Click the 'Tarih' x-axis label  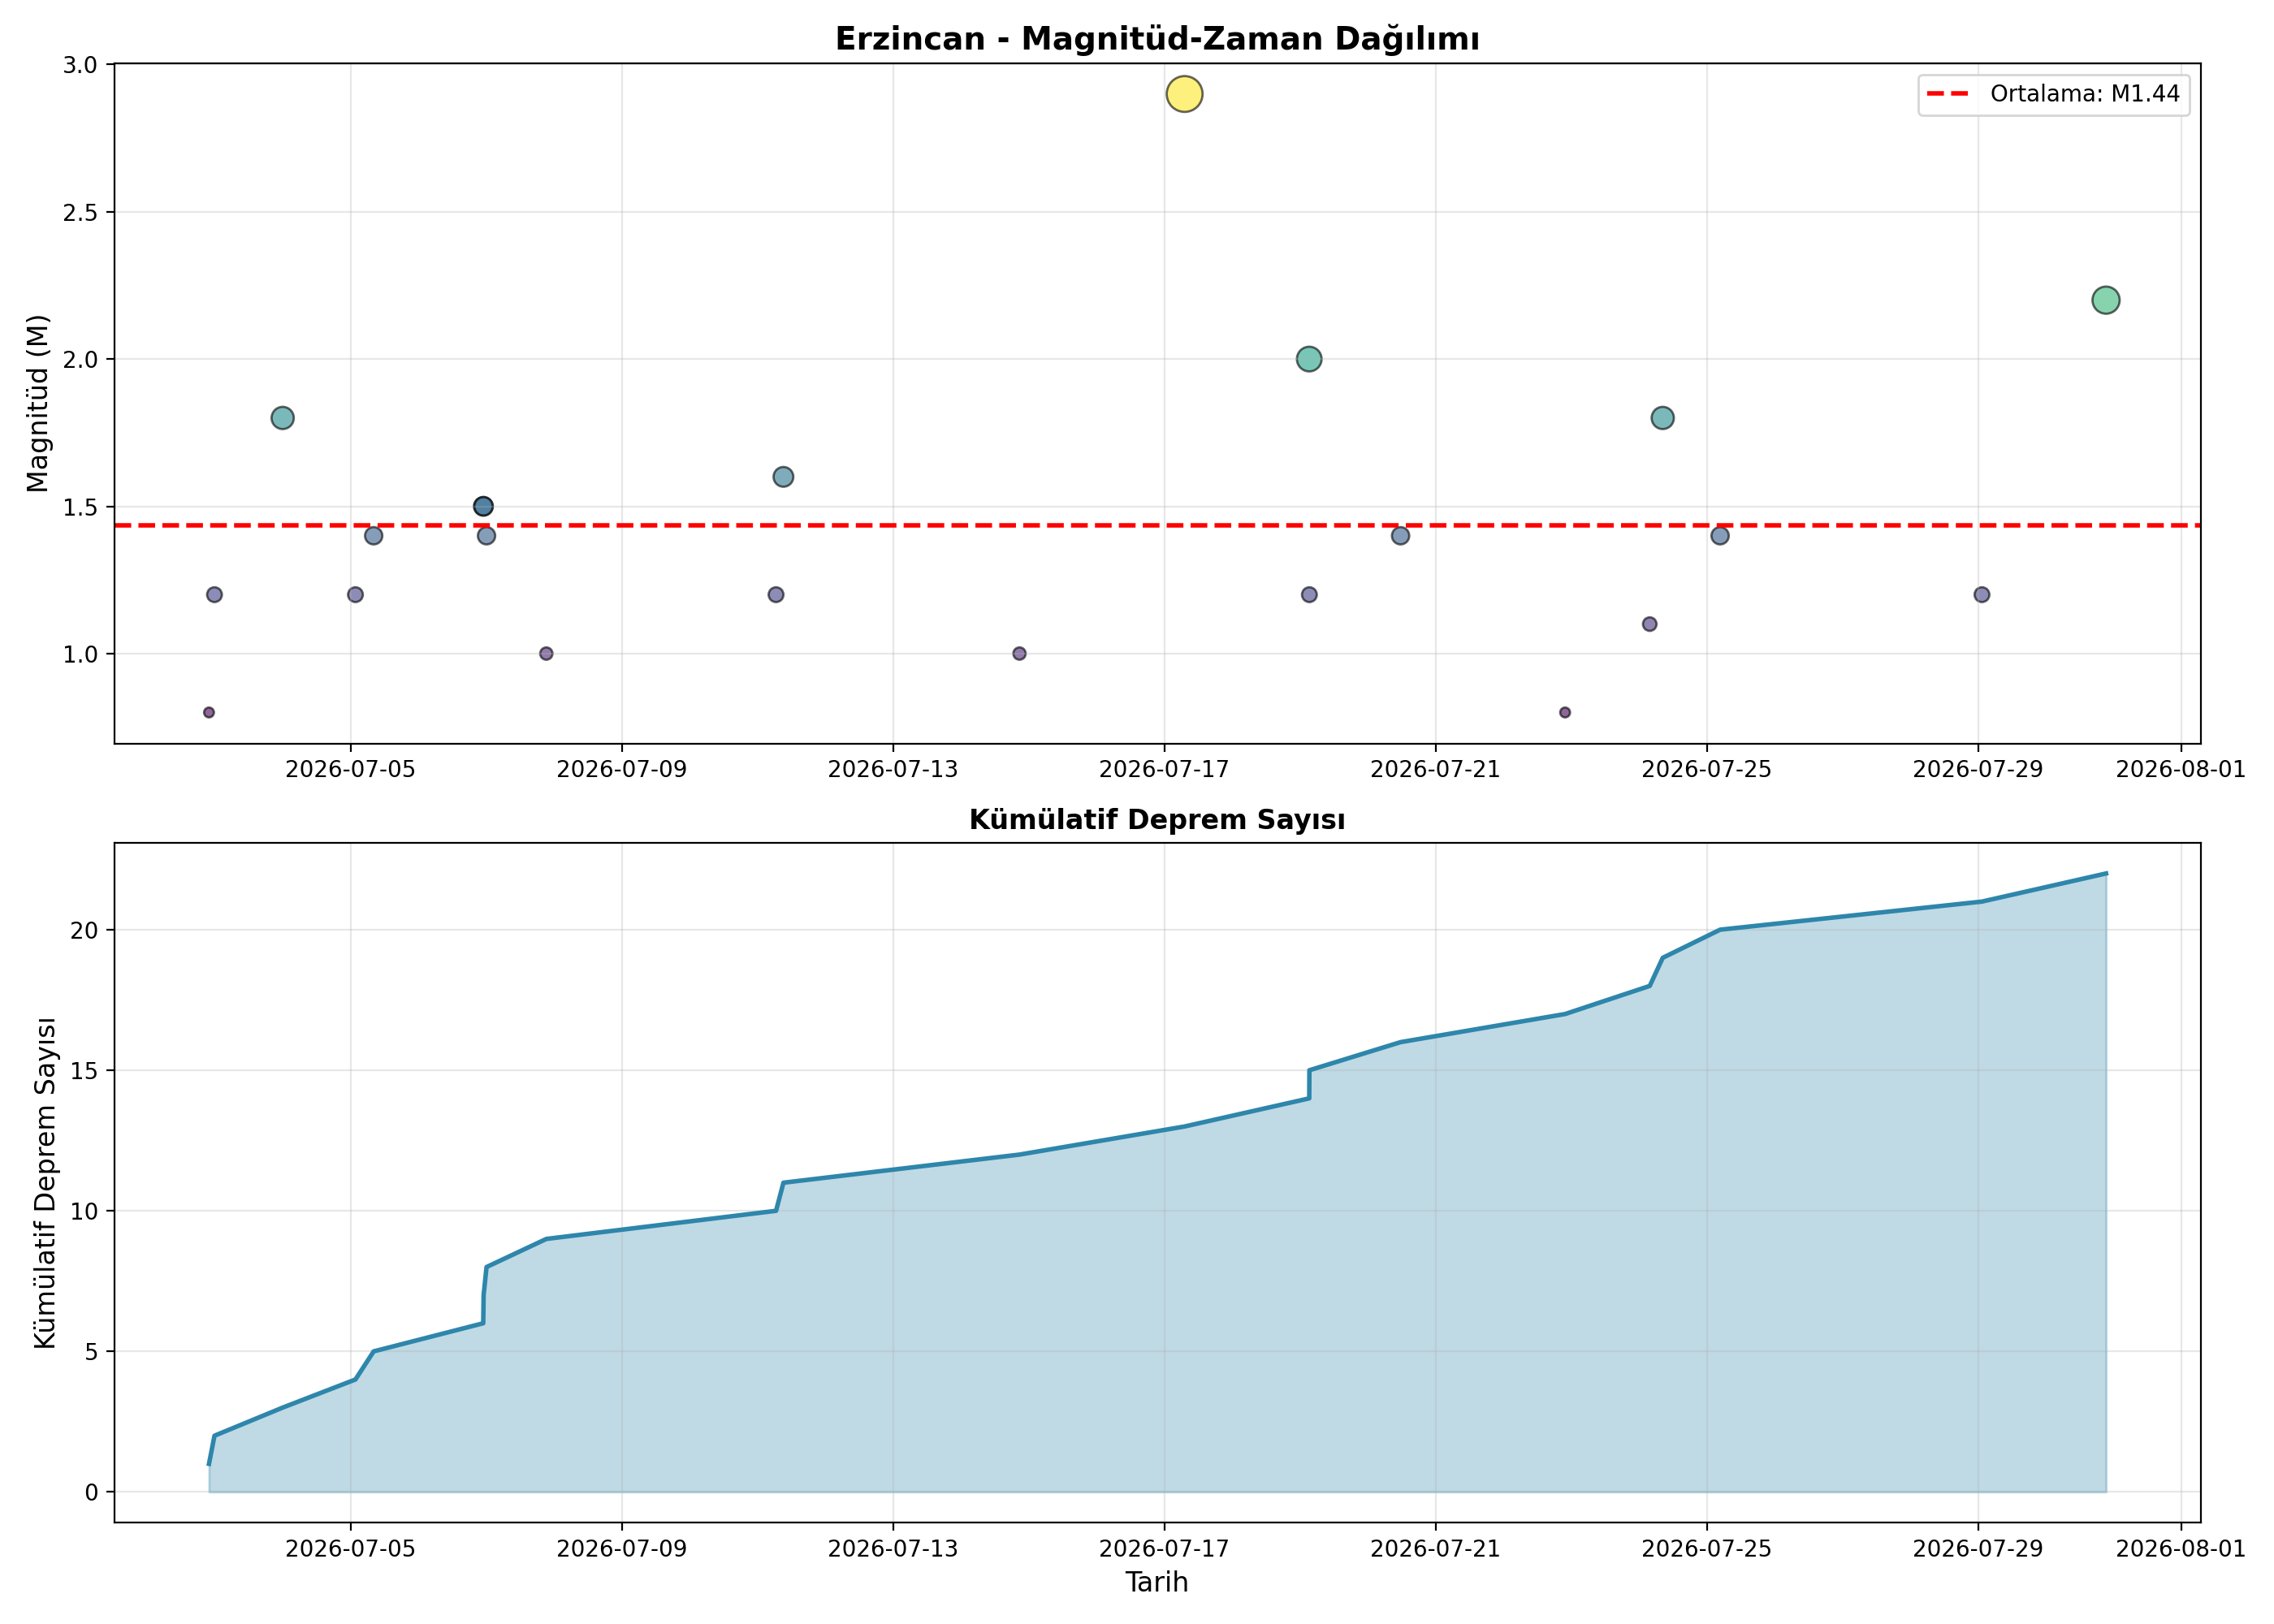point(1157,1582)
